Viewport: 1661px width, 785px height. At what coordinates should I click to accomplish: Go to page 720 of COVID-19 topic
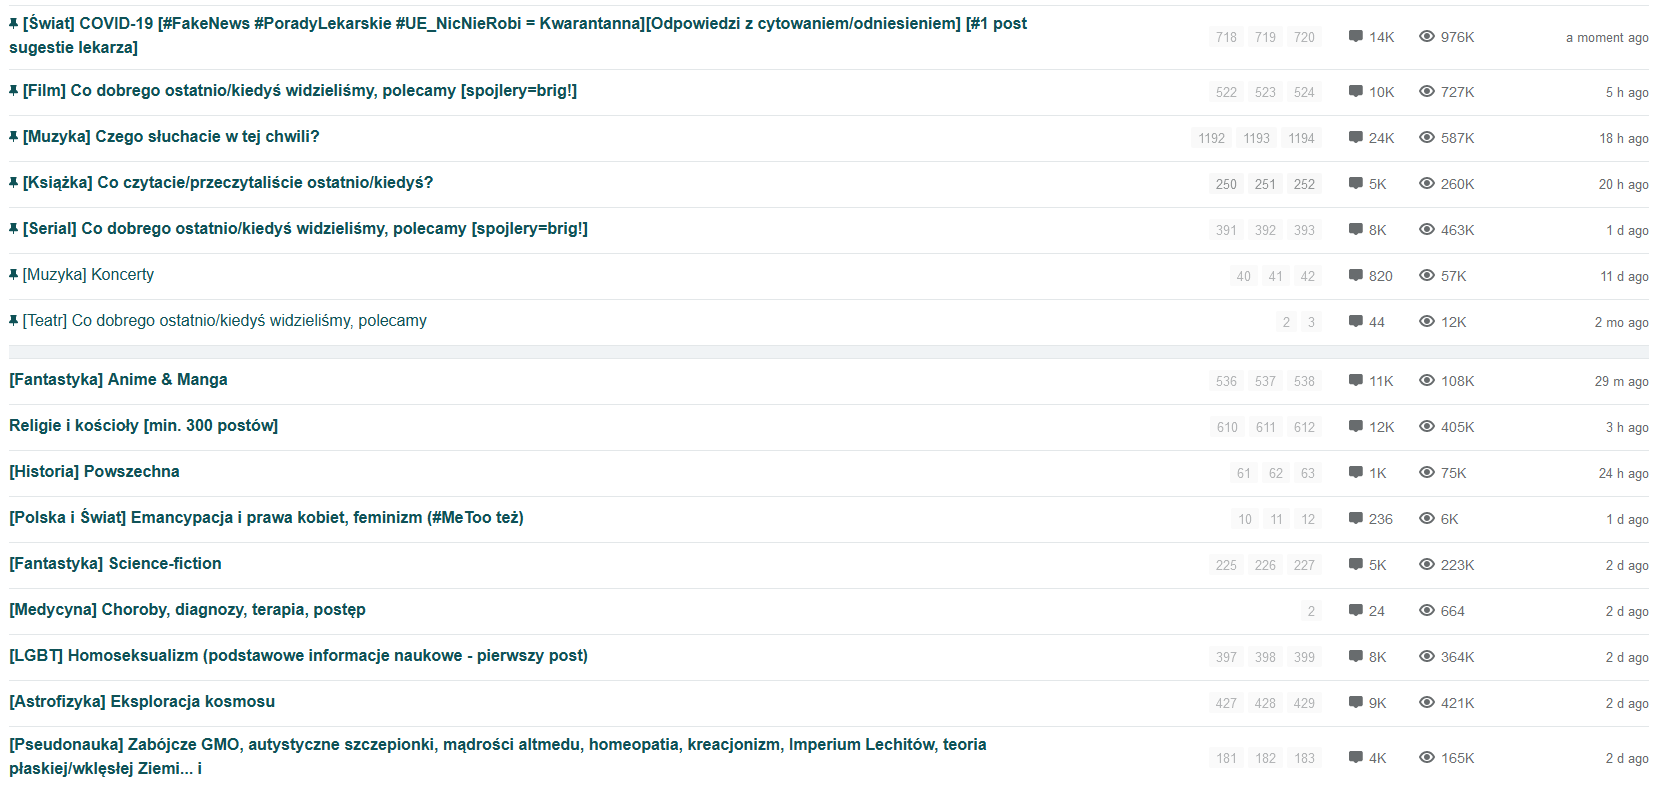1304,37
